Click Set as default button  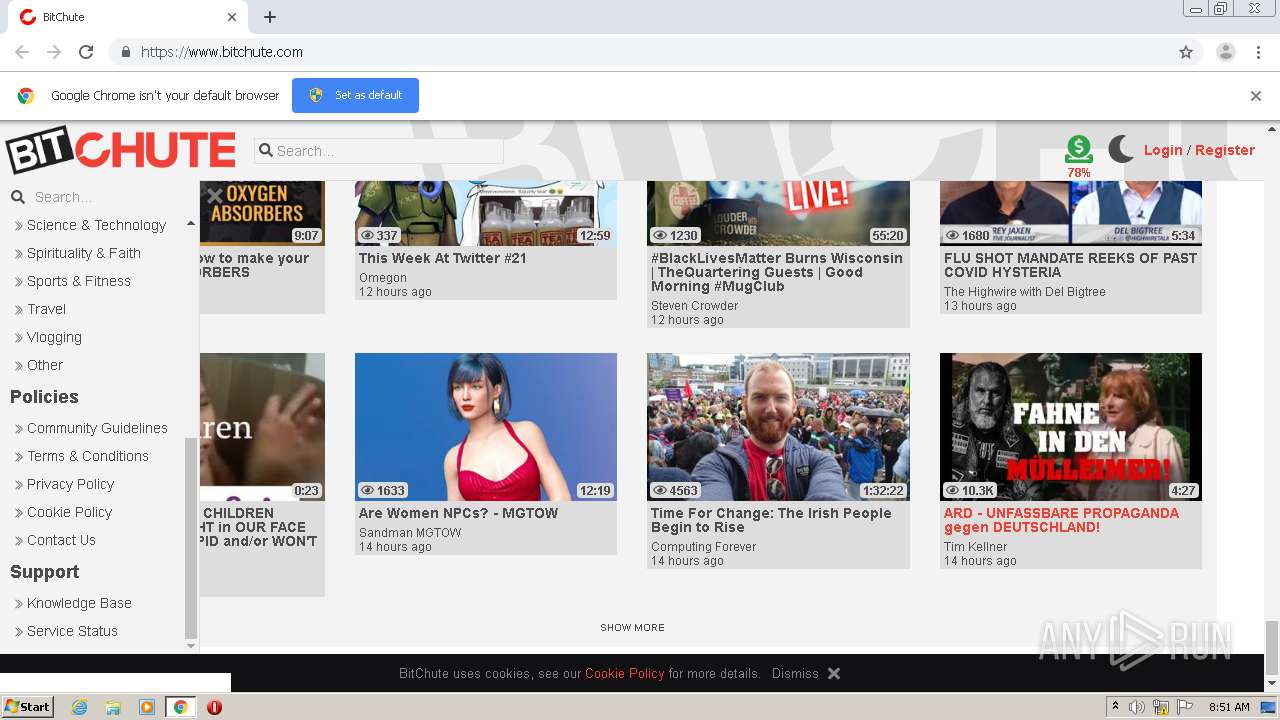click(355, 95)
